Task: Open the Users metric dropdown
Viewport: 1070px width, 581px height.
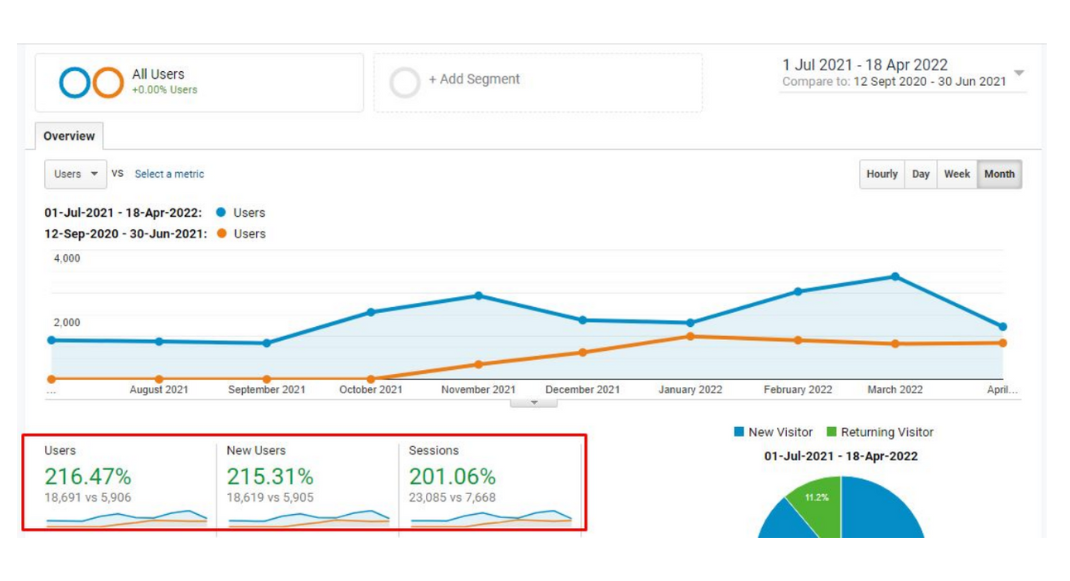Action: pos(74,174)
